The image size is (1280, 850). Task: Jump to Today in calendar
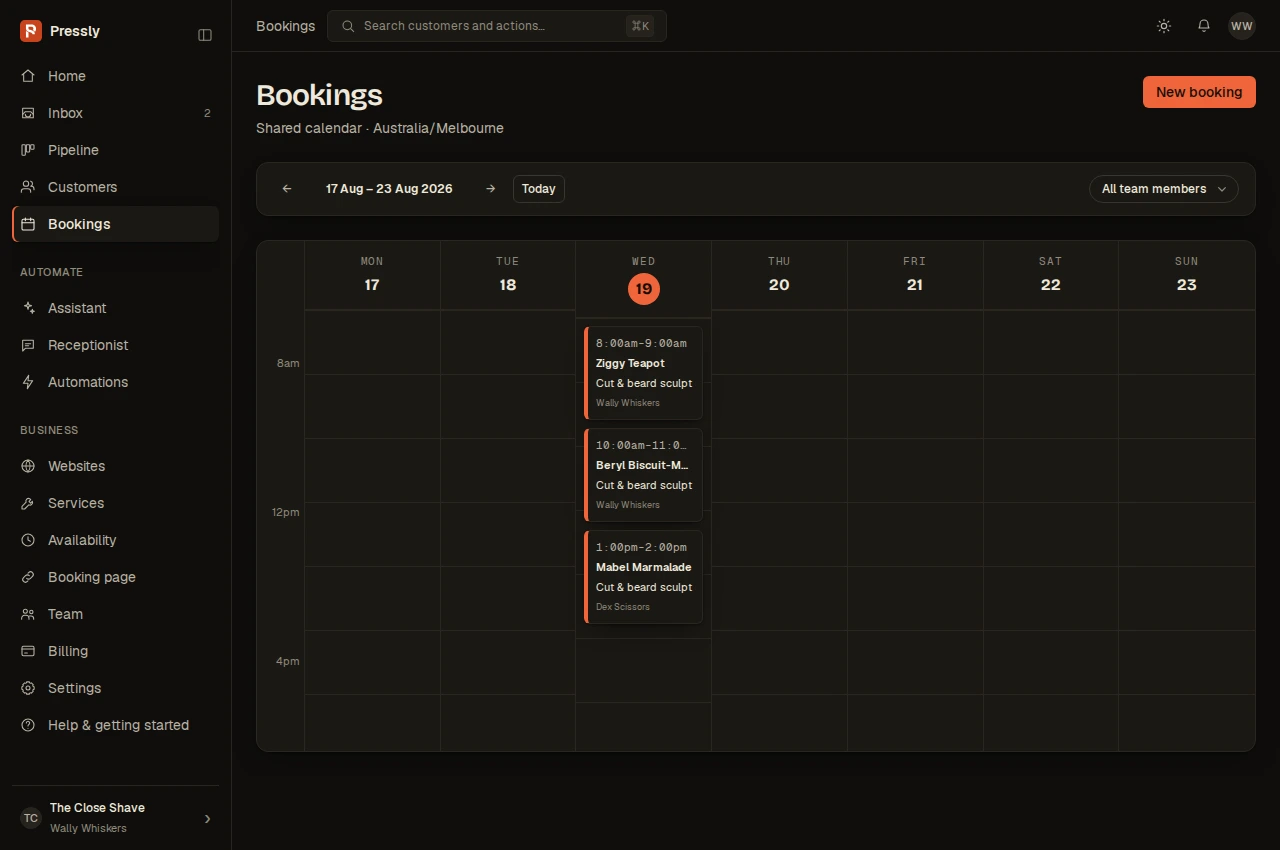tap(539, 189)
